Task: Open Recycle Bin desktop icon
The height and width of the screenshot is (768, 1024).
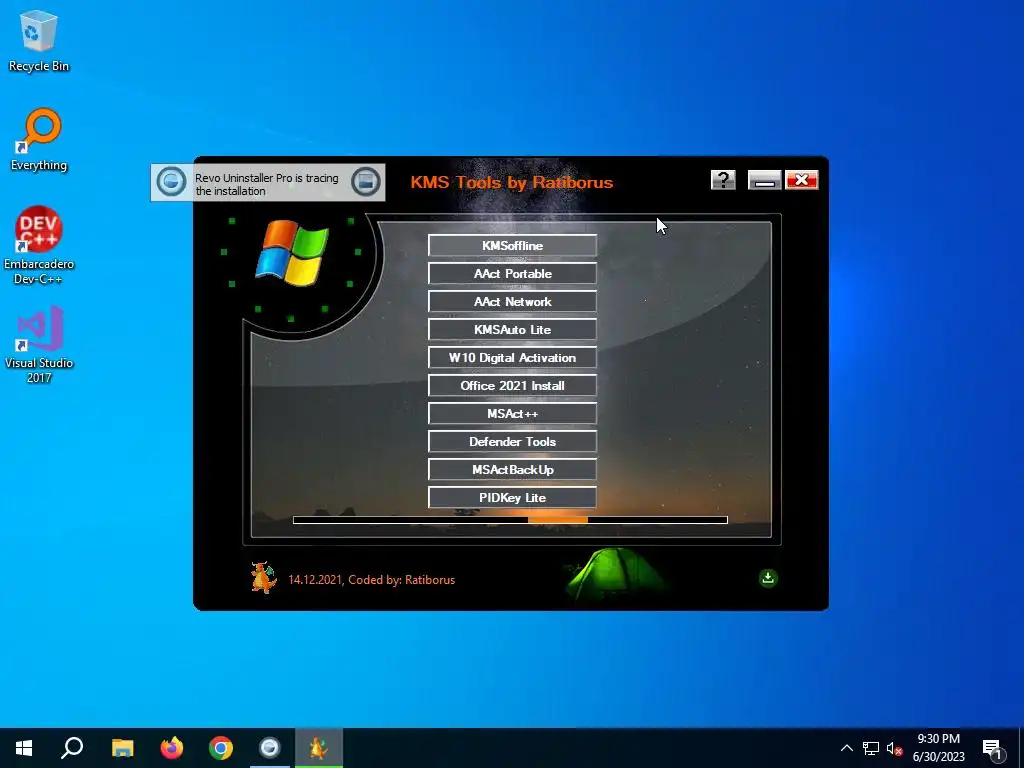Action: coord(39,40)
